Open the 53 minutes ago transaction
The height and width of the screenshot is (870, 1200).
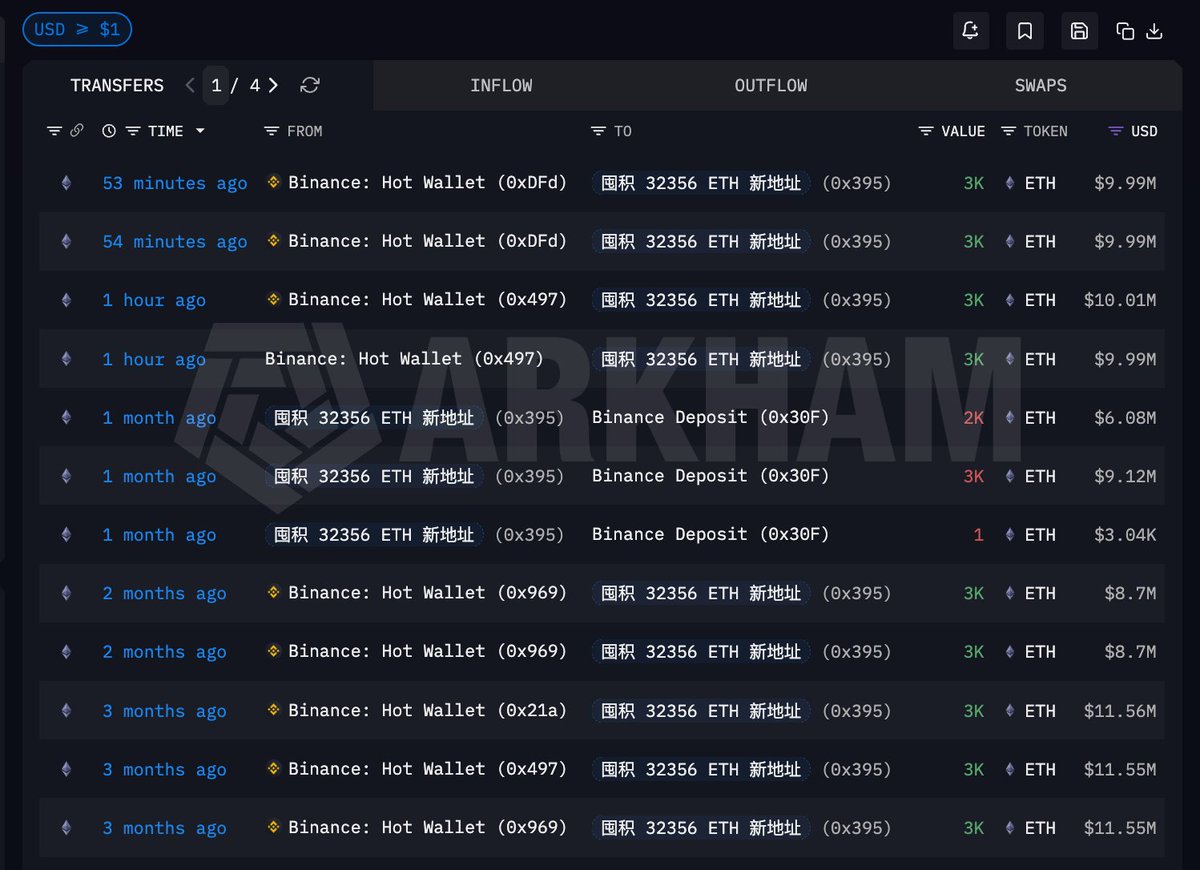point(175,183)
